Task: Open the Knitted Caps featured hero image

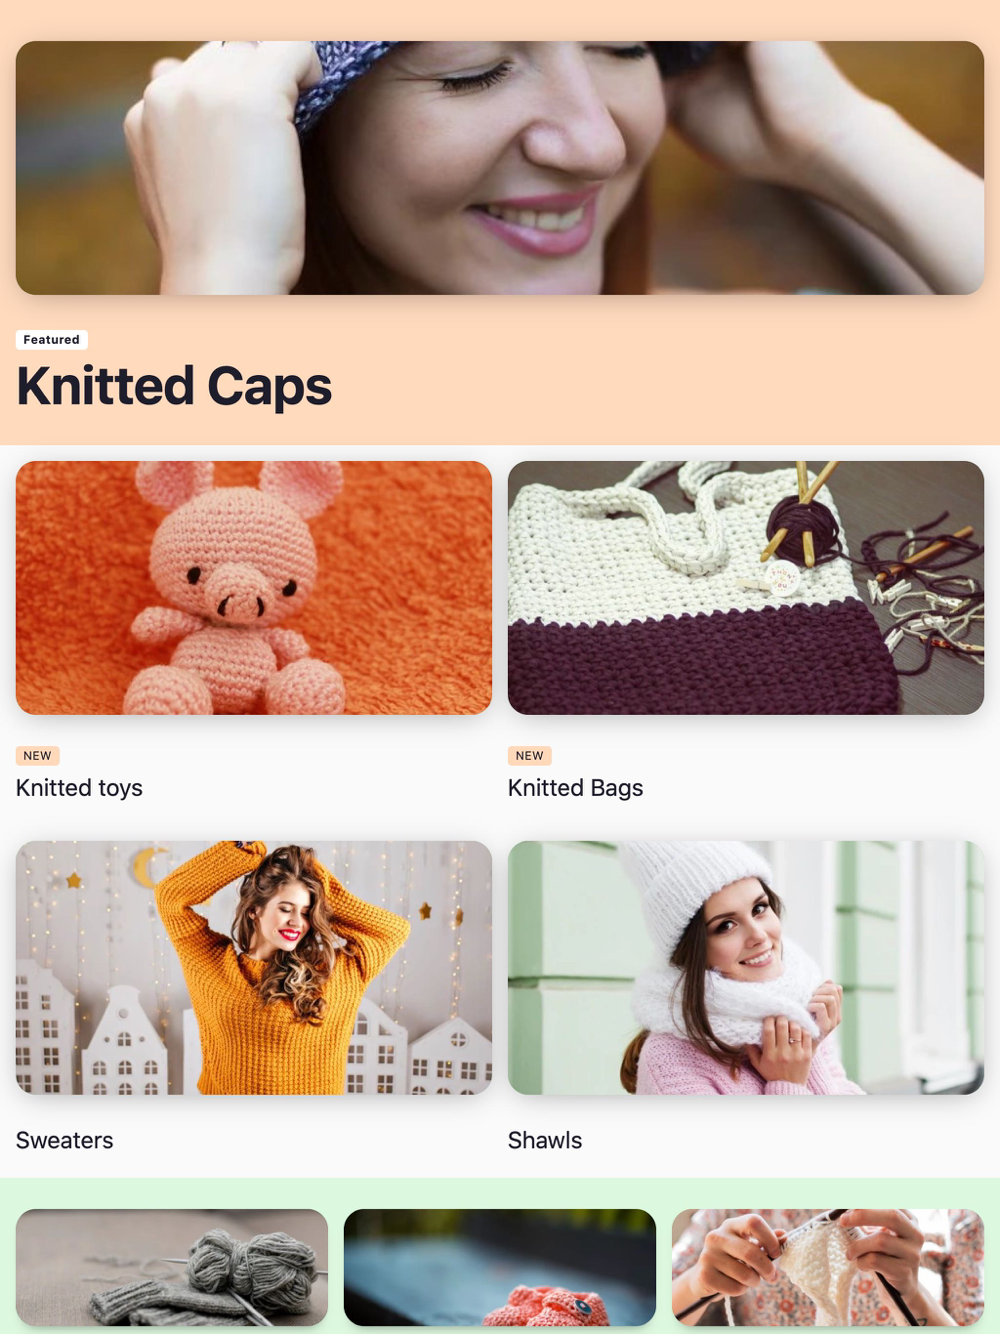Action: (x=500, y=168)
